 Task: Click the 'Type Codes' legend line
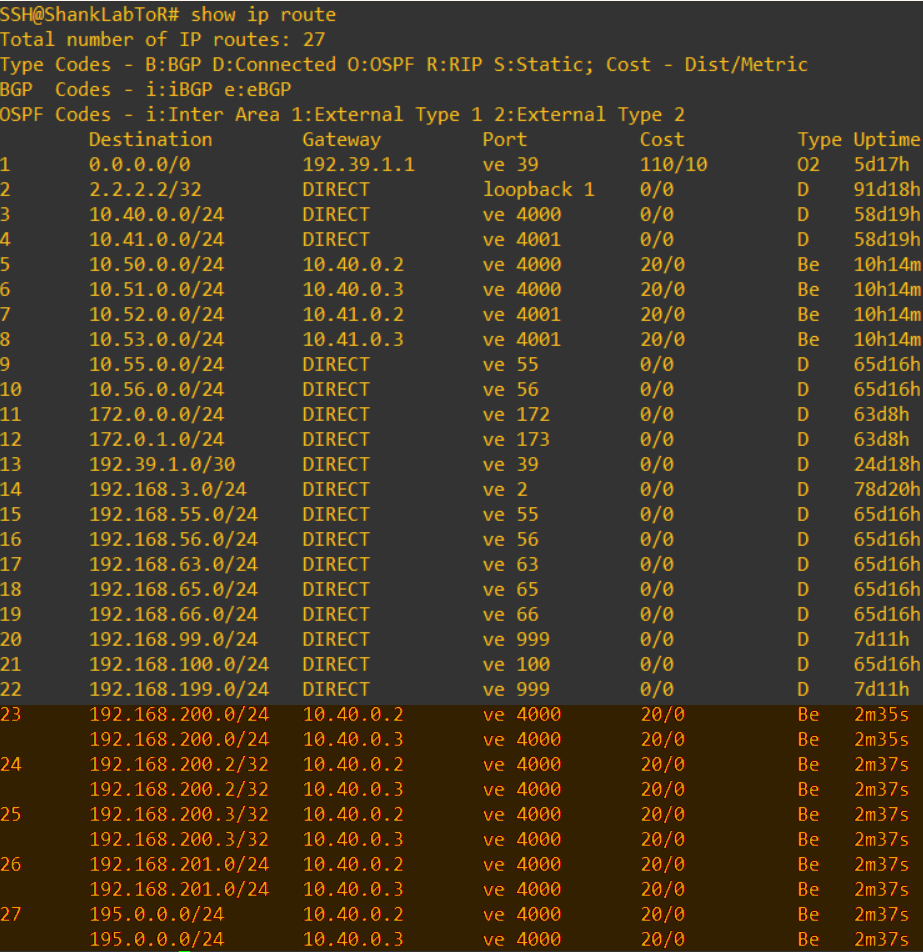coord(404,64)
